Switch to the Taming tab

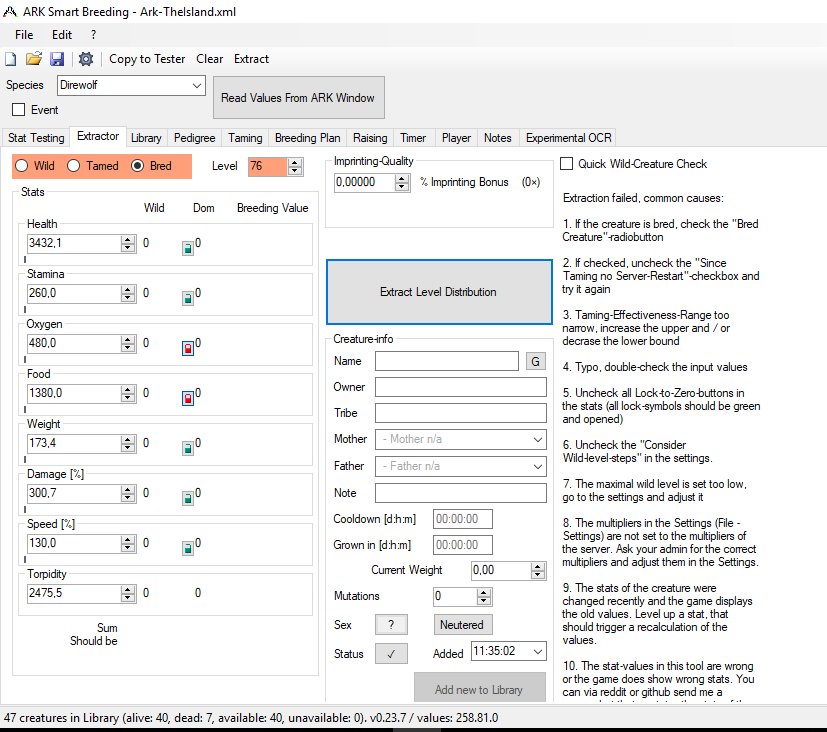pos(245,138)
